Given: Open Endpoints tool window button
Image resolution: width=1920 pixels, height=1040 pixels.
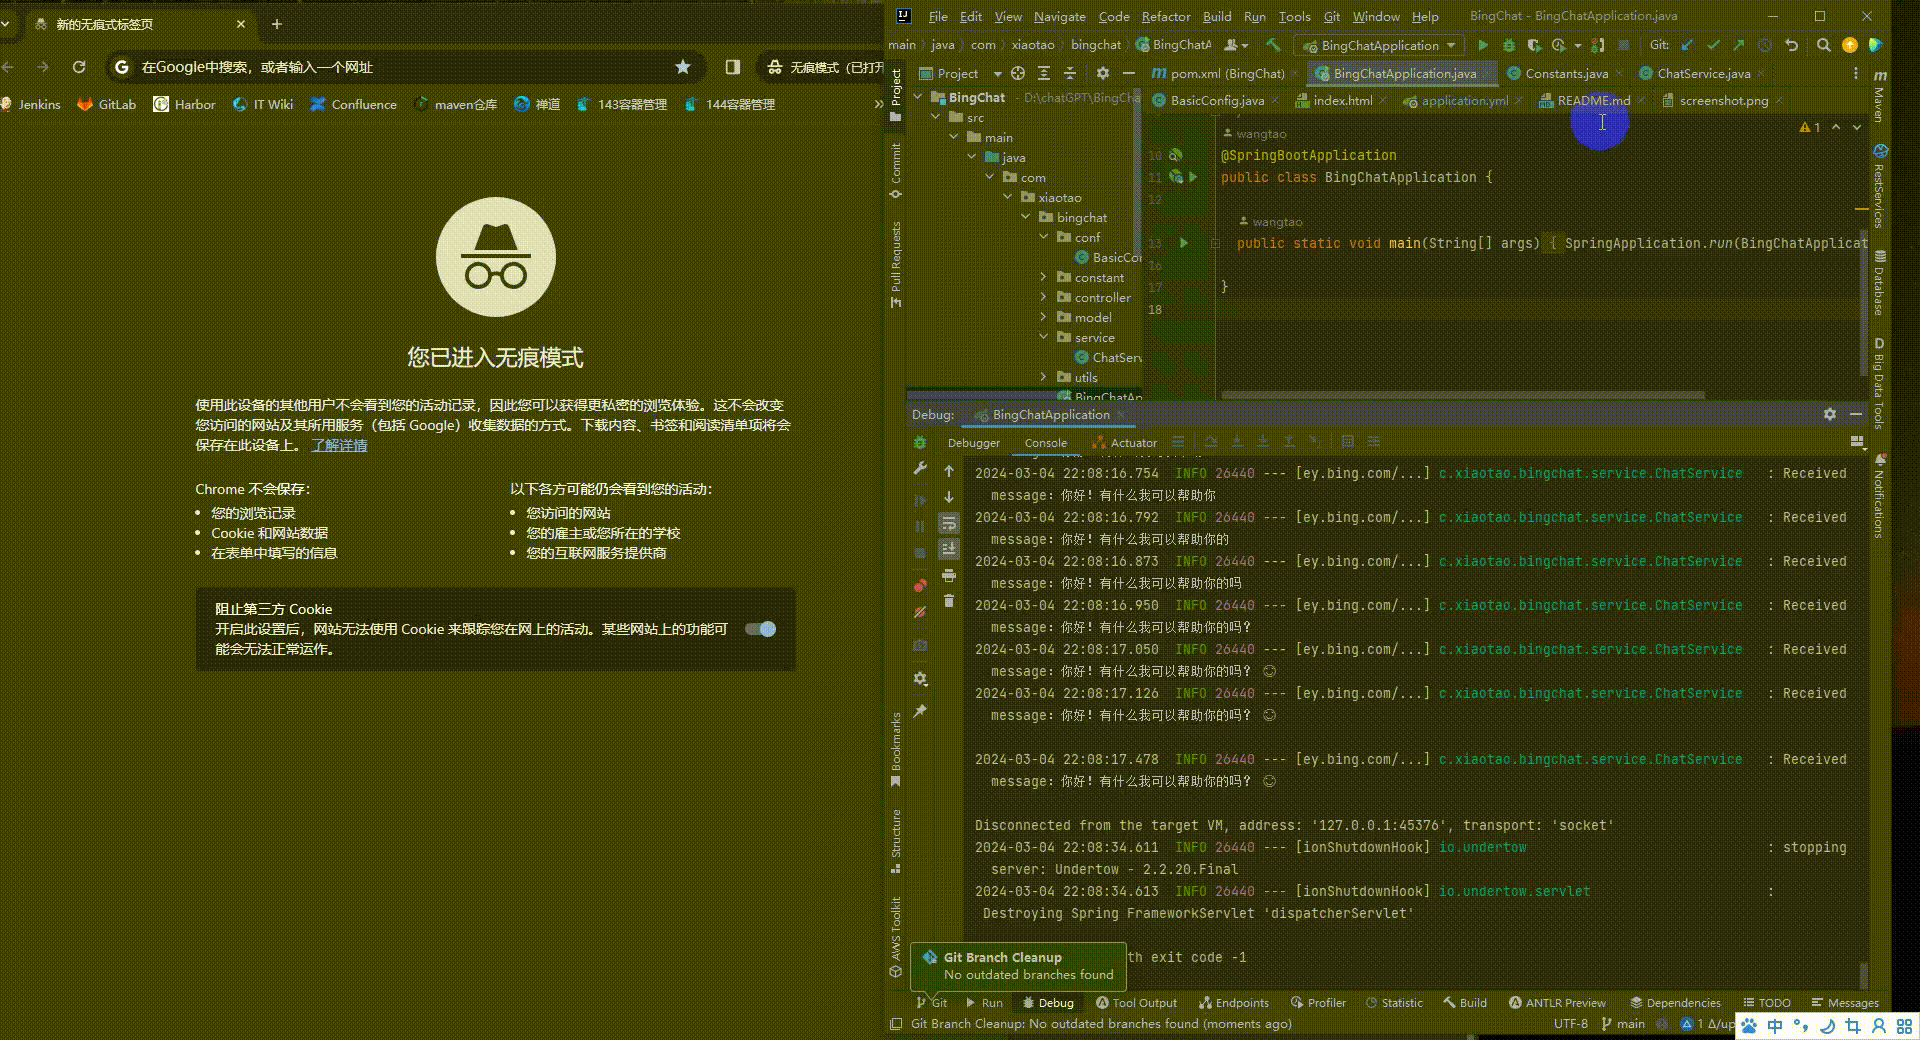Looking at the screenshot, I should coord(1234,1002).
